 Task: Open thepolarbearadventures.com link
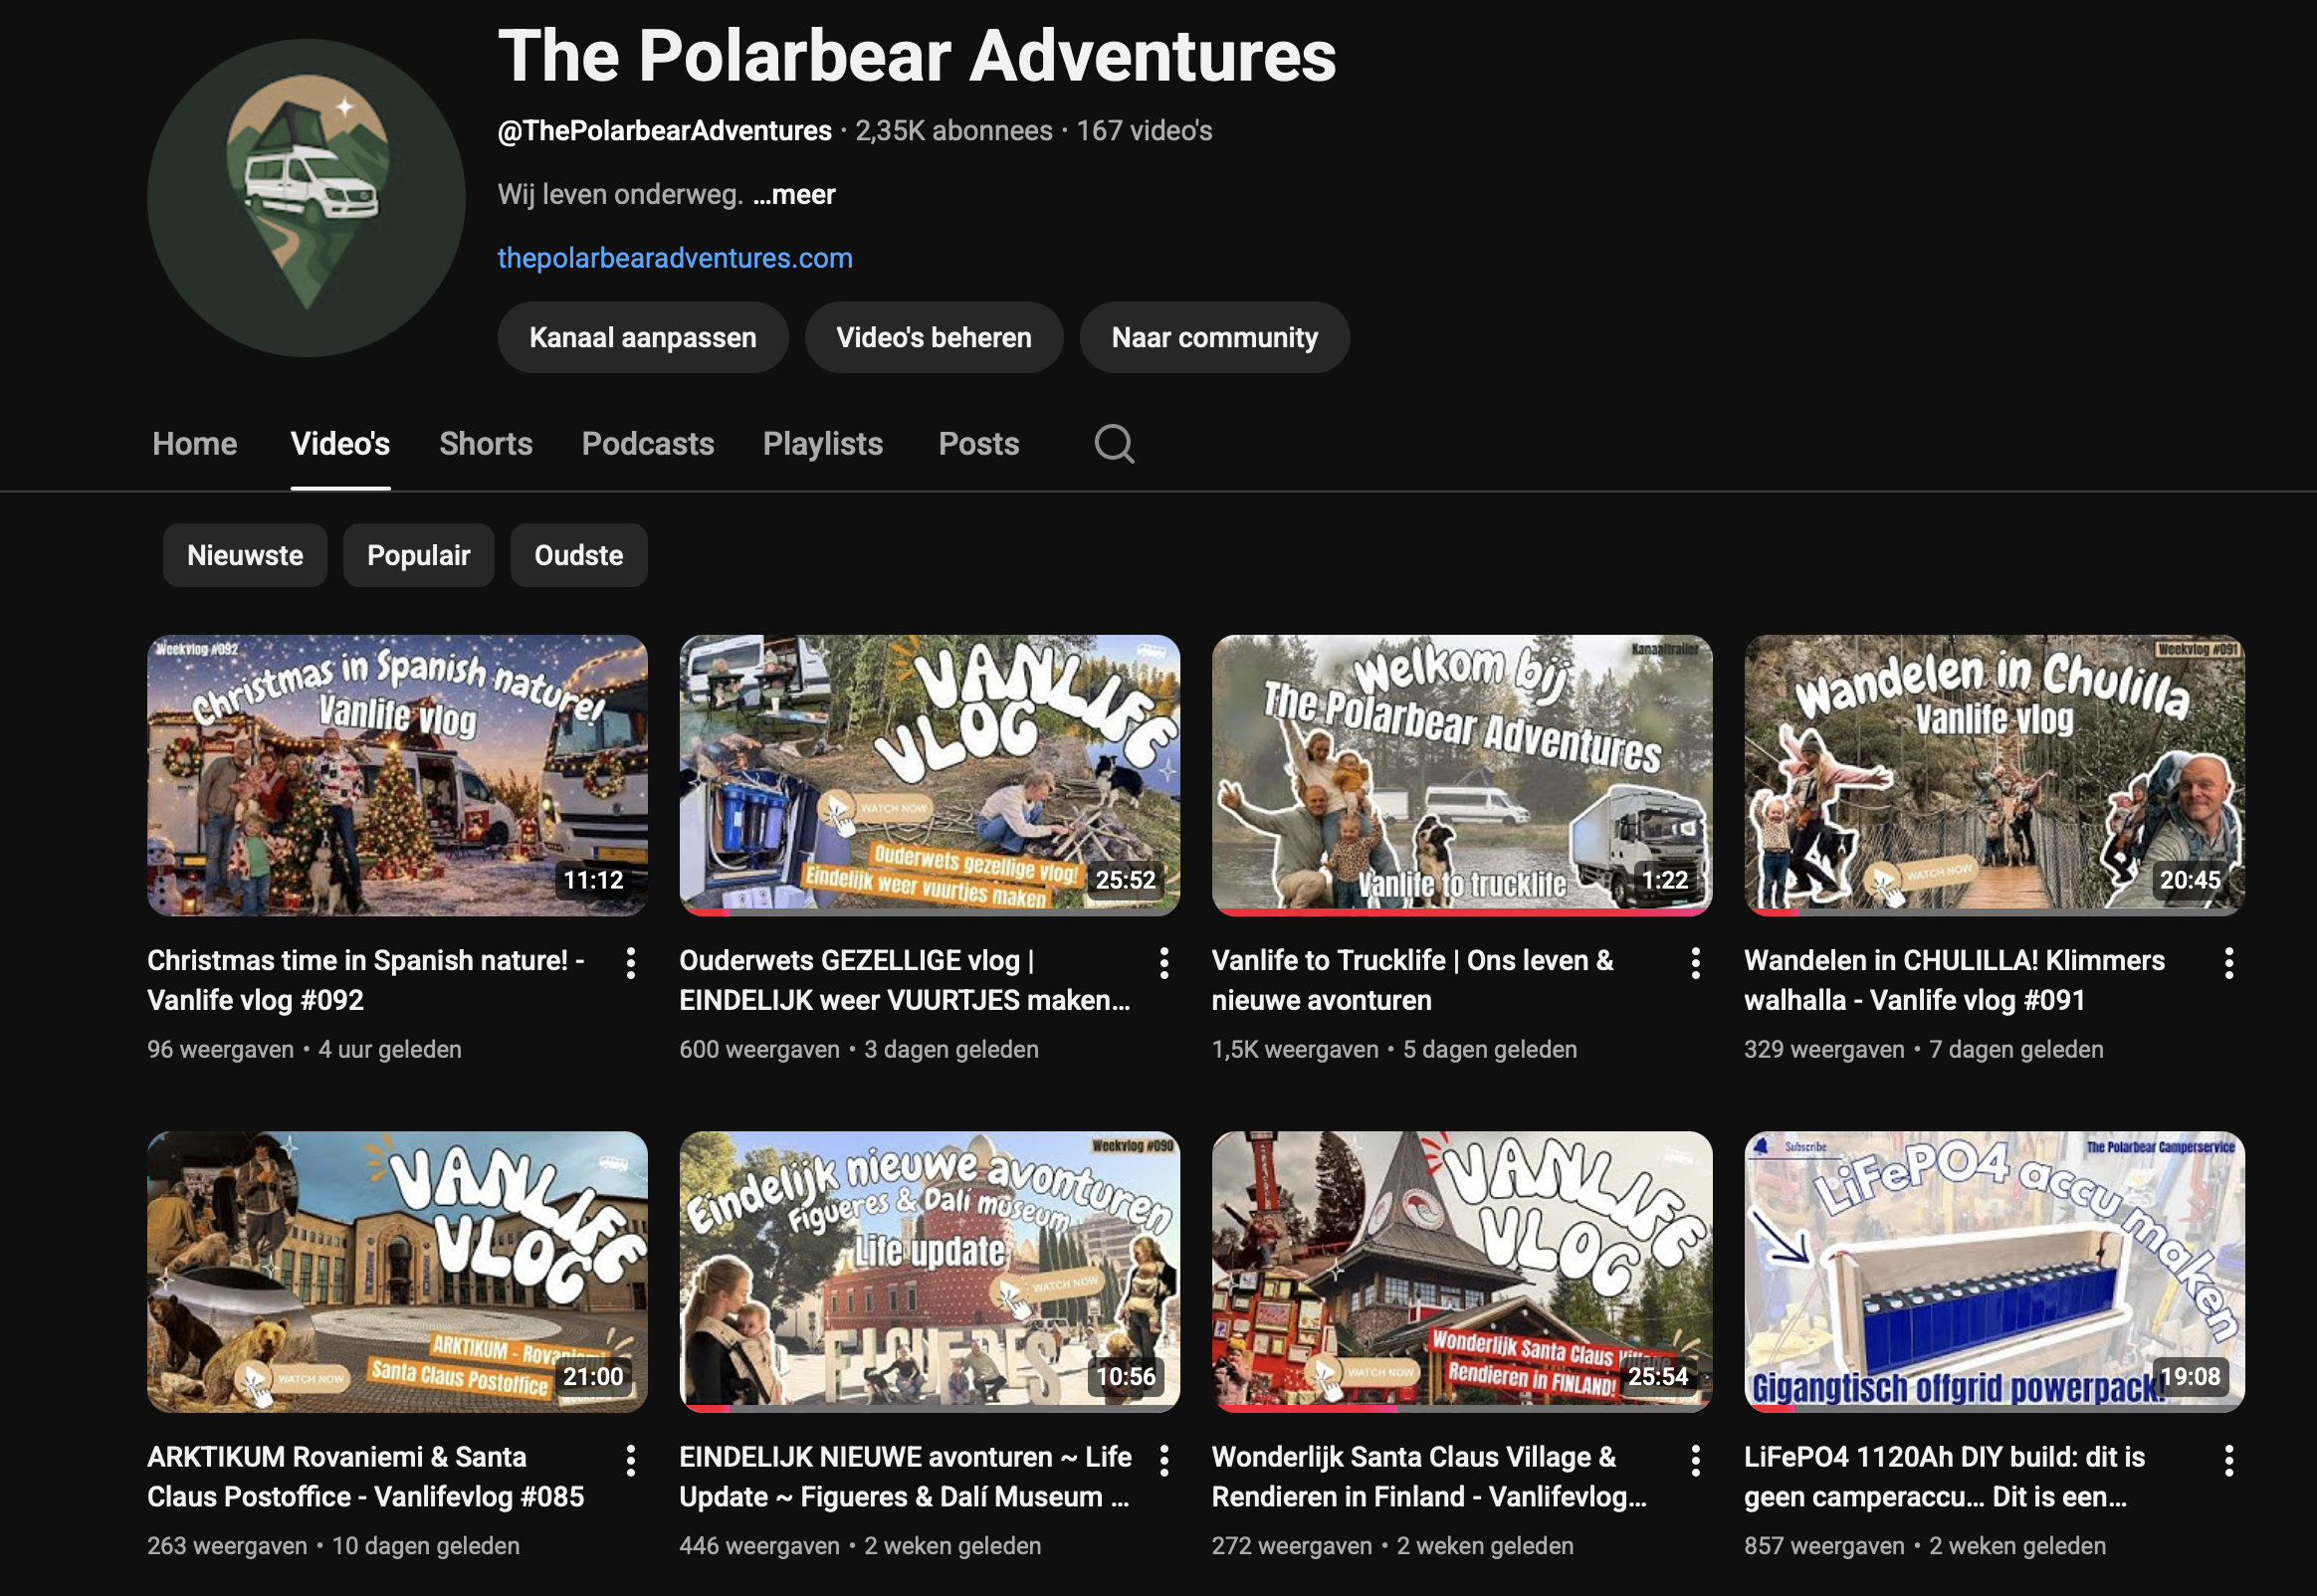(675, 258)
